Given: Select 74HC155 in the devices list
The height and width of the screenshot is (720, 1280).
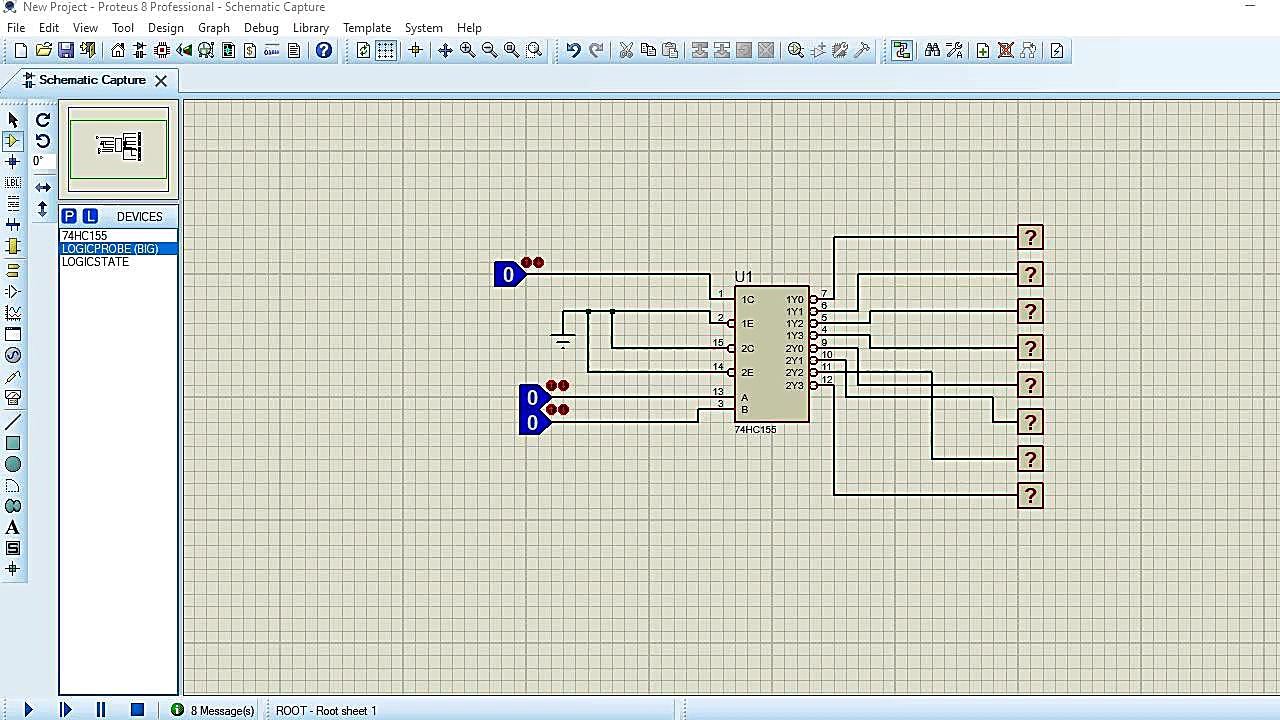Looking at the screenshot, I should pos(85,236).
